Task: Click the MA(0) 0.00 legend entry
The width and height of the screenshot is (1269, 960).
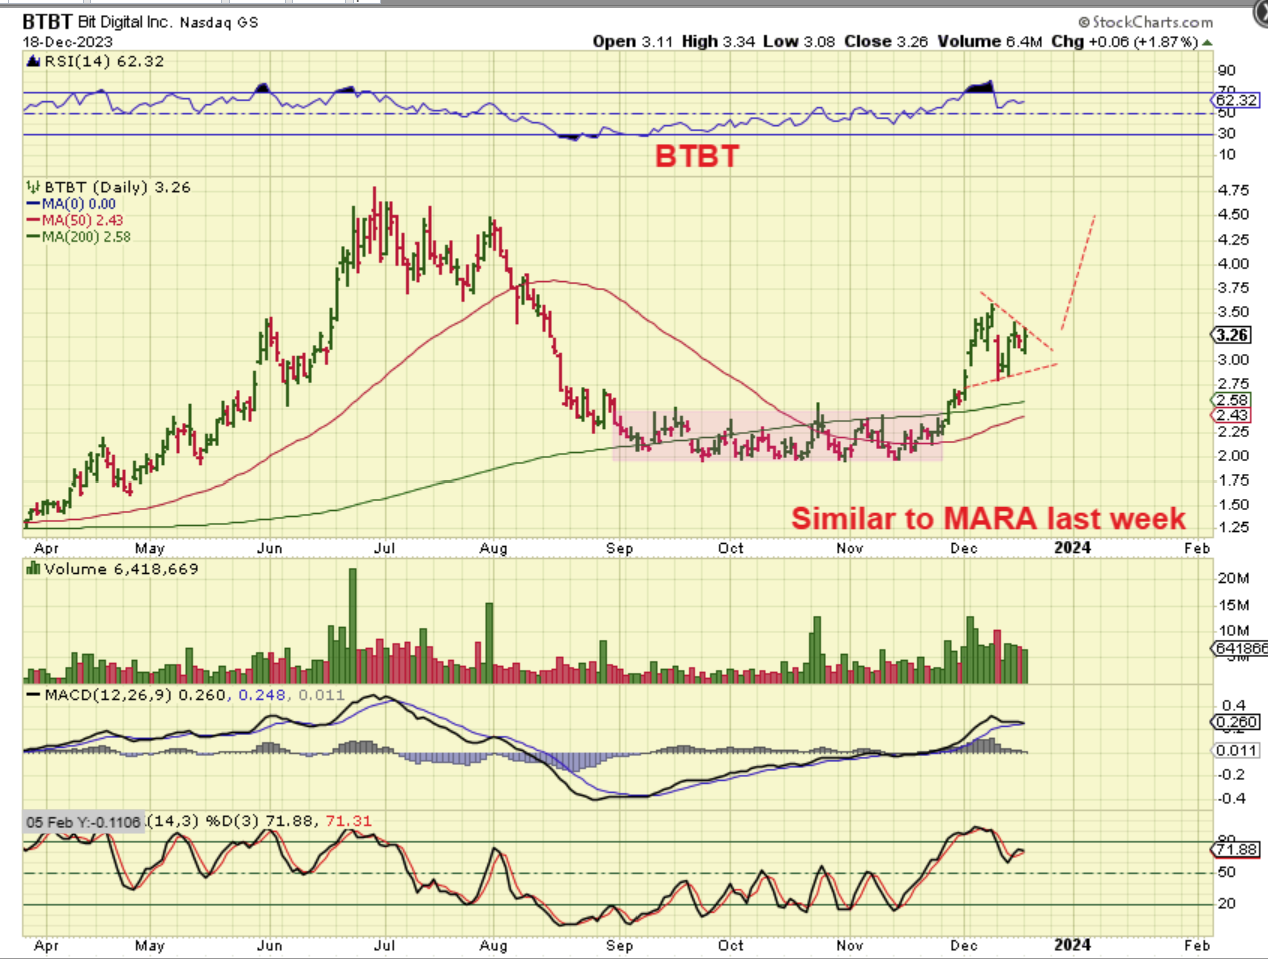Action: click(x=71, y=204)
